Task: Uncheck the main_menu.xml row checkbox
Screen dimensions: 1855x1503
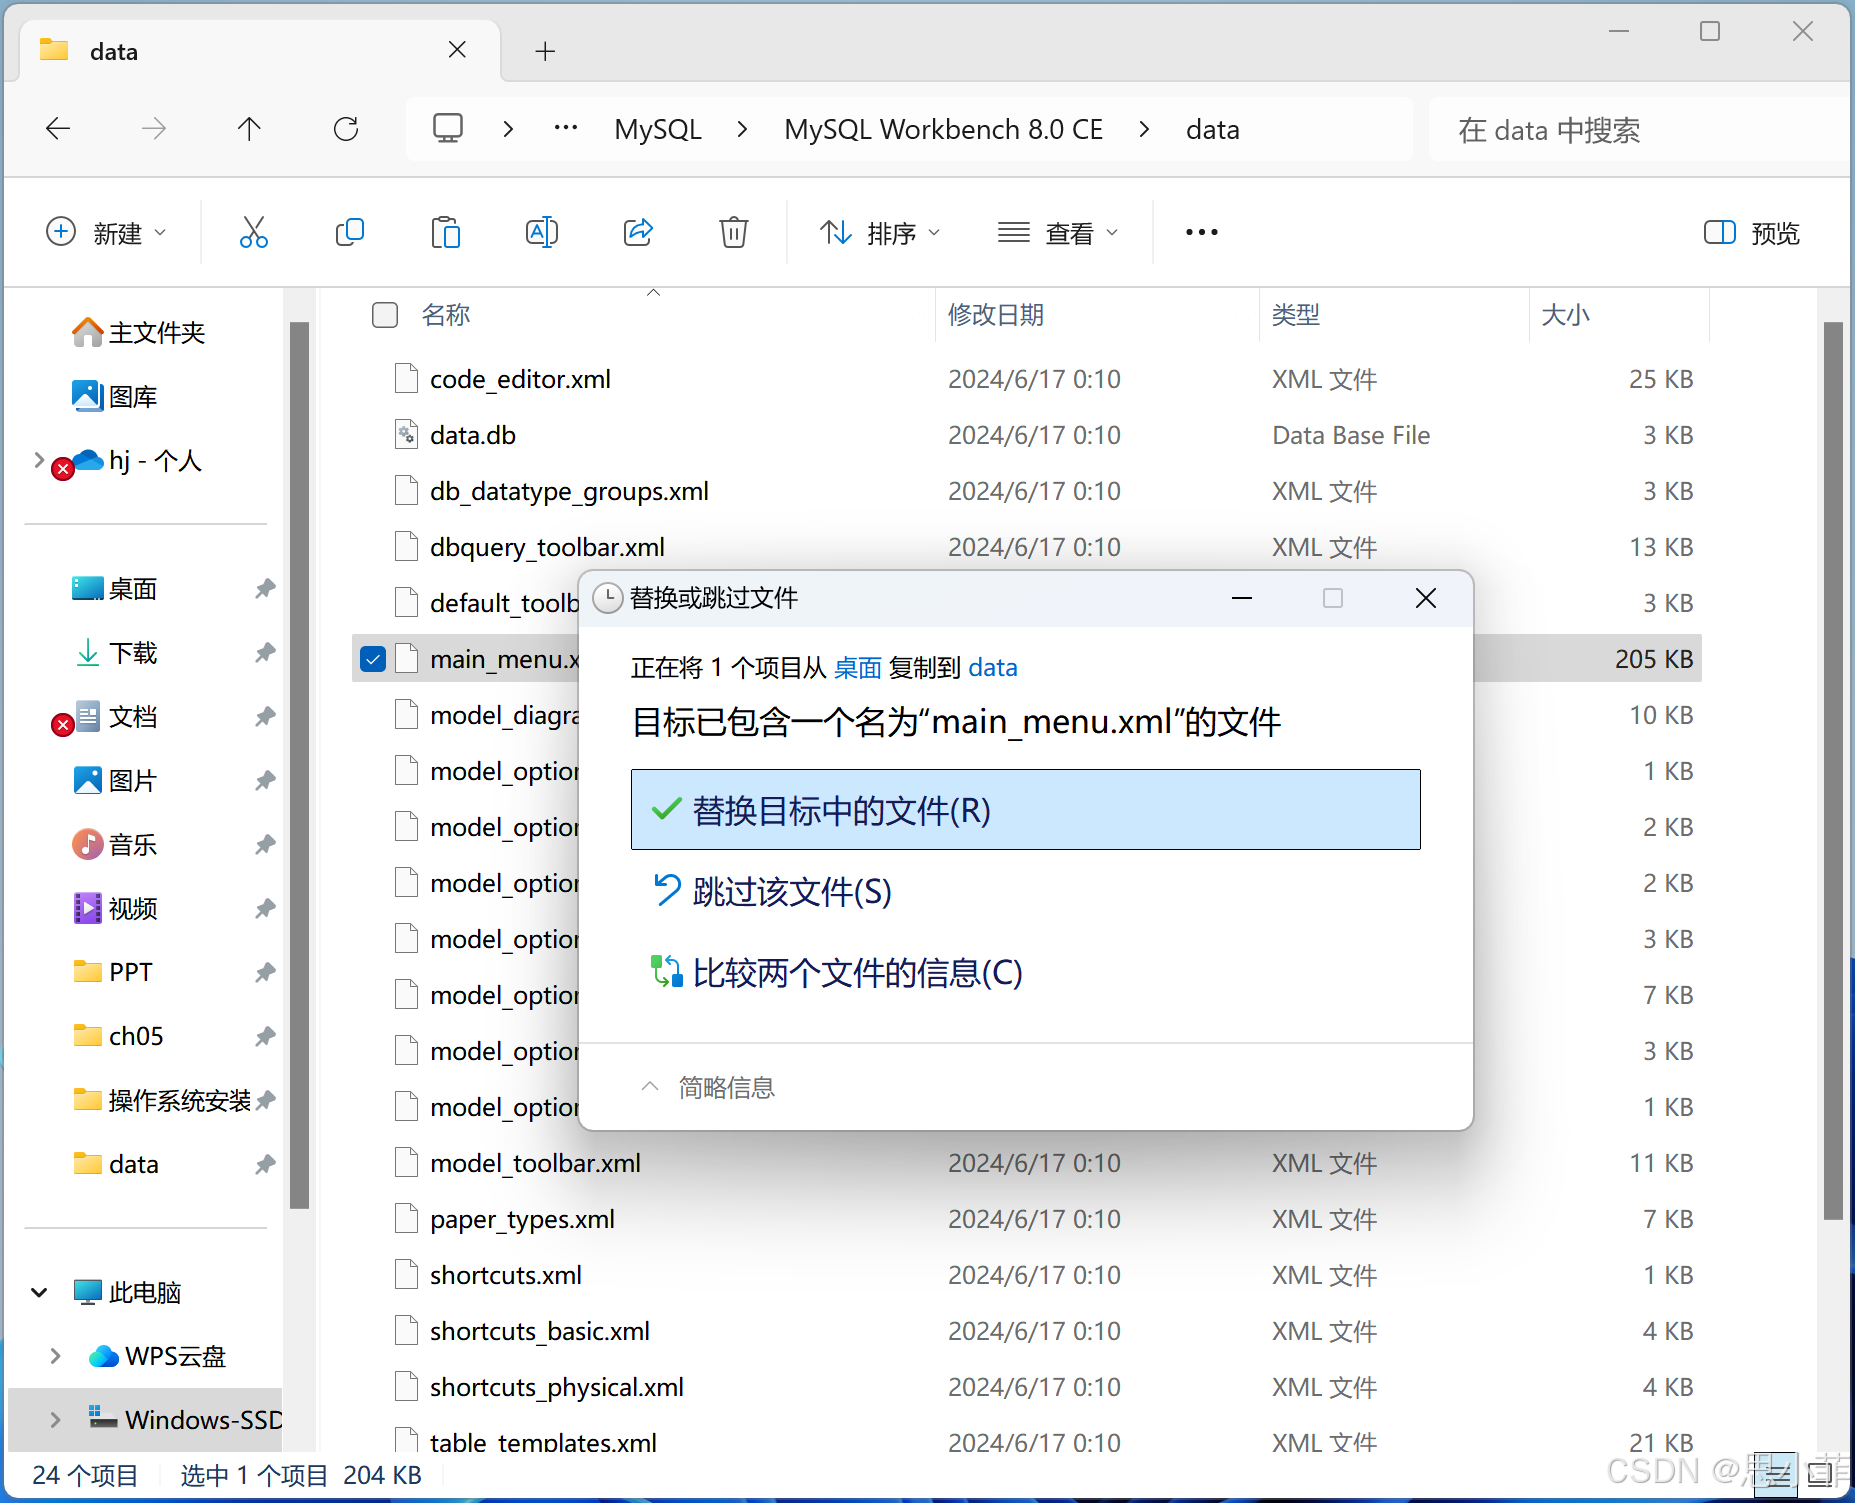Action: [x=373, y=659]
